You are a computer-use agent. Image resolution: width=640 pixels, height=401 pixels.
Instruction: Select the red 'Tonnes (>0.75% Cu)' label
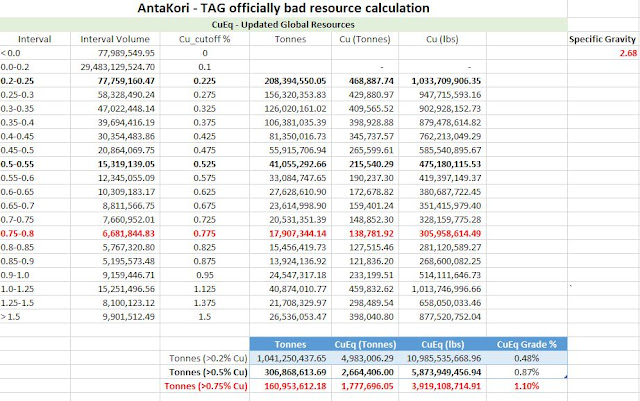click(x=206, y=386)
